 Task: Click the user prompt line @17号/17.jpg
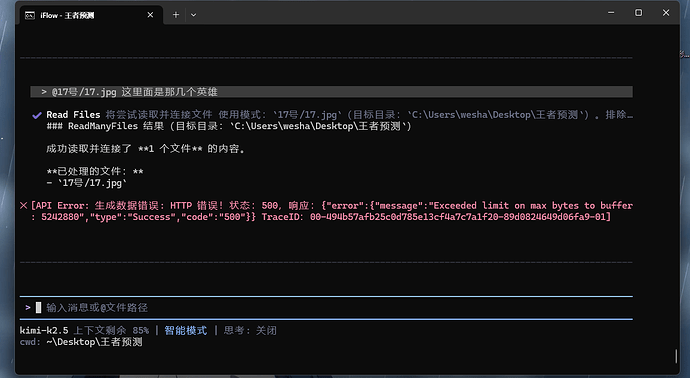tap(331, 92)
